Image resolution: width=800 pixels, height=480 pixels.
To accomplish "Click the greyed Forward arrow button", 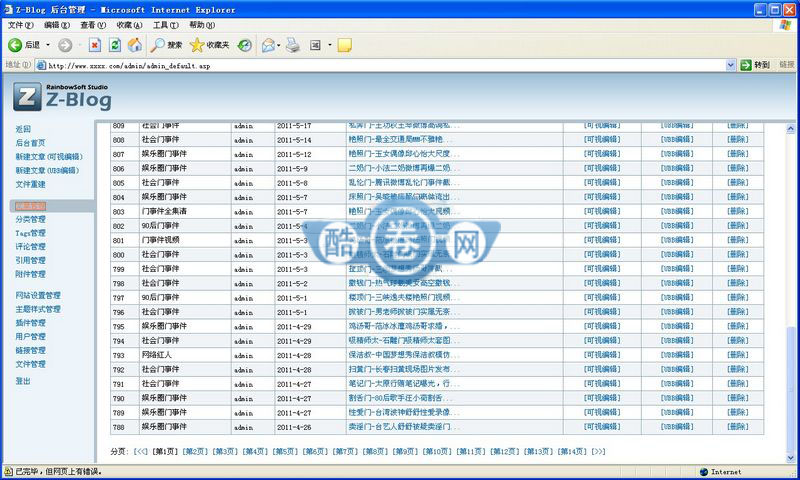I will [65, 45].
